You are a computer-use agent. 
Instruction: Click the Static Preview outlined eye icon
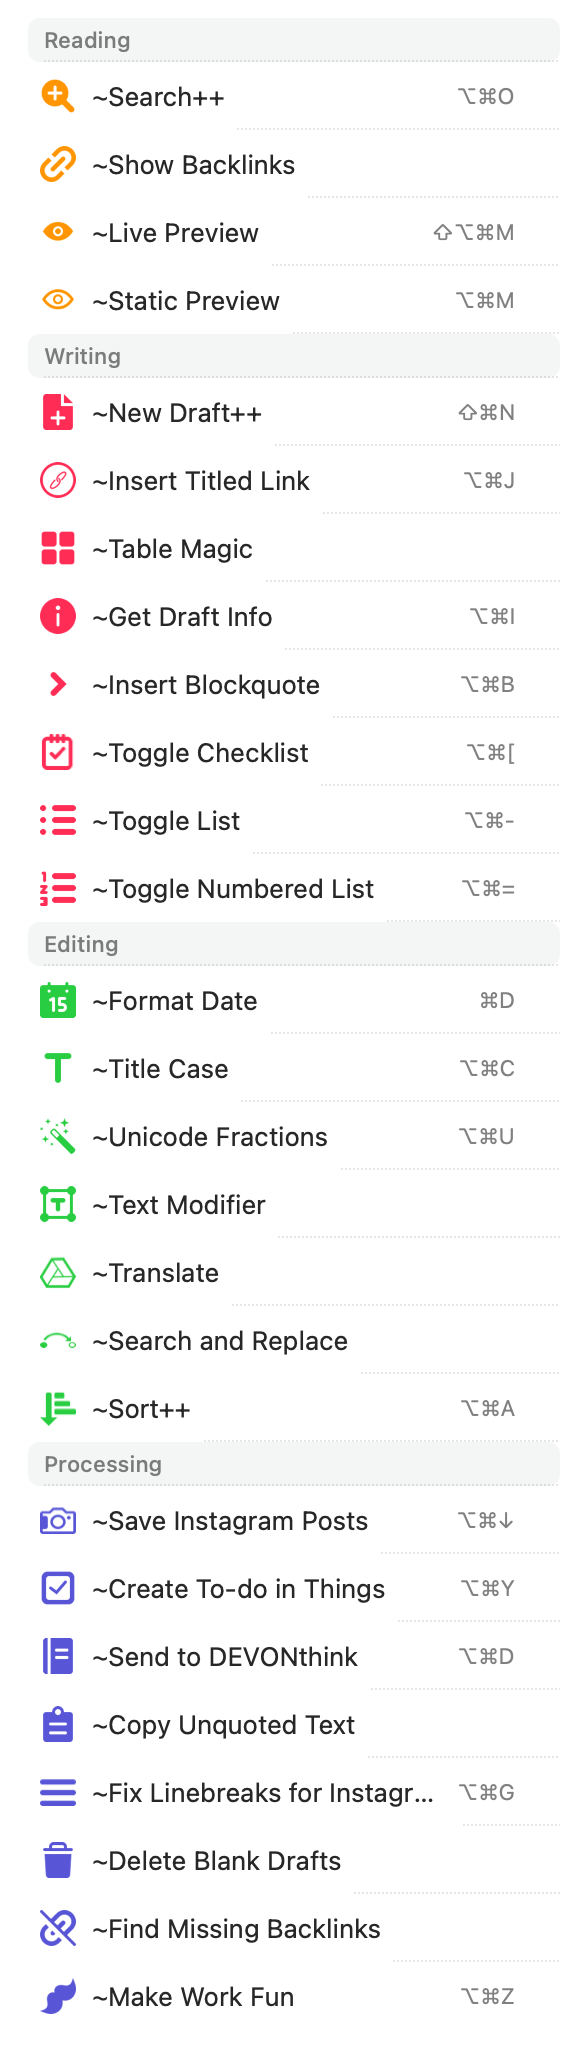[58, 300]
